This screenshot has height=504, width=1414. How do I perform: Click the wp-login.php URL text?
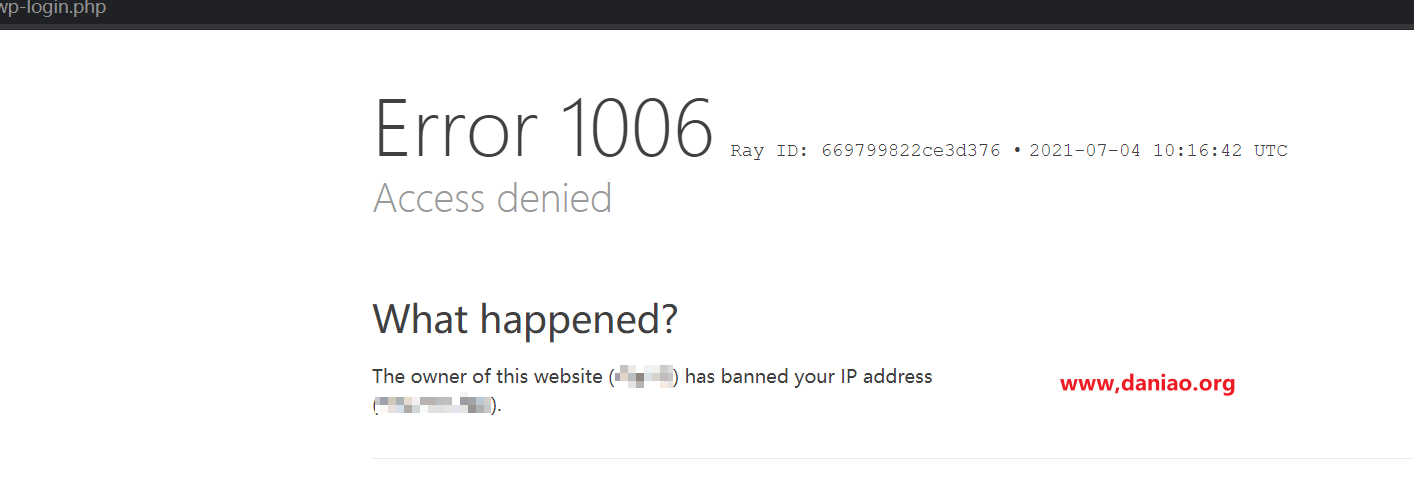(52, 8)
